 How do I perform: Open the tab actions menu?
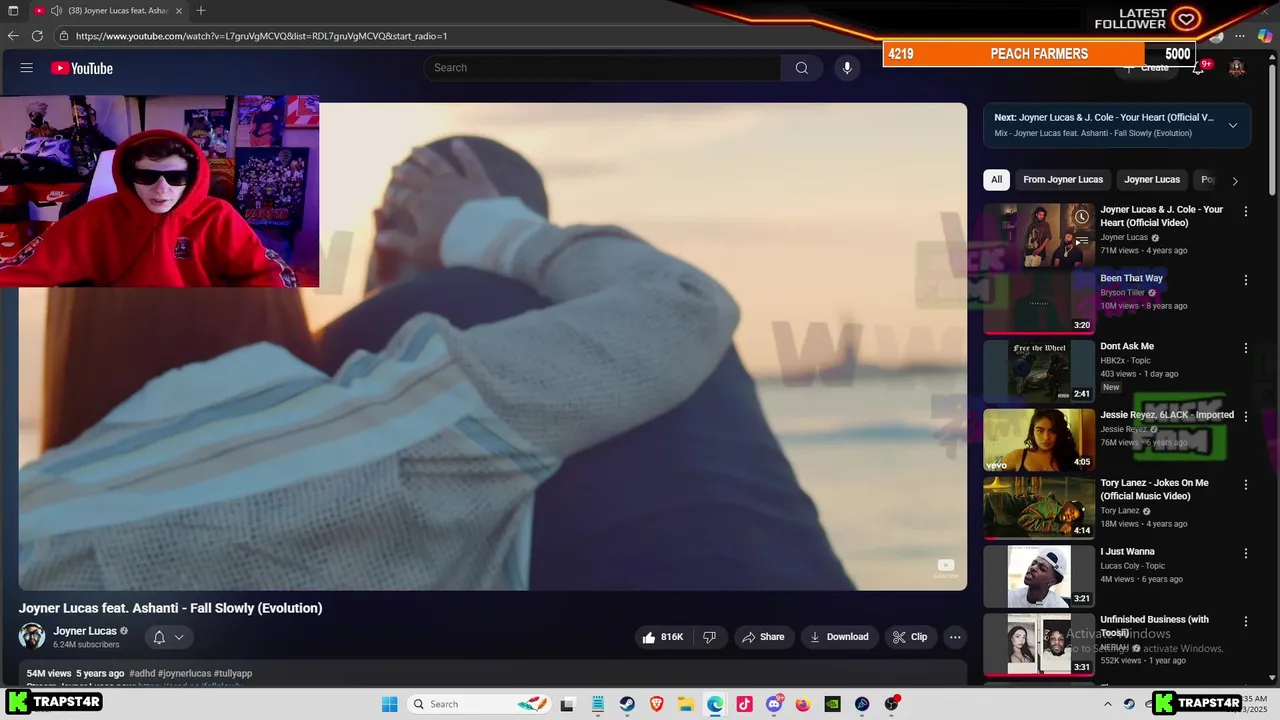13,10
